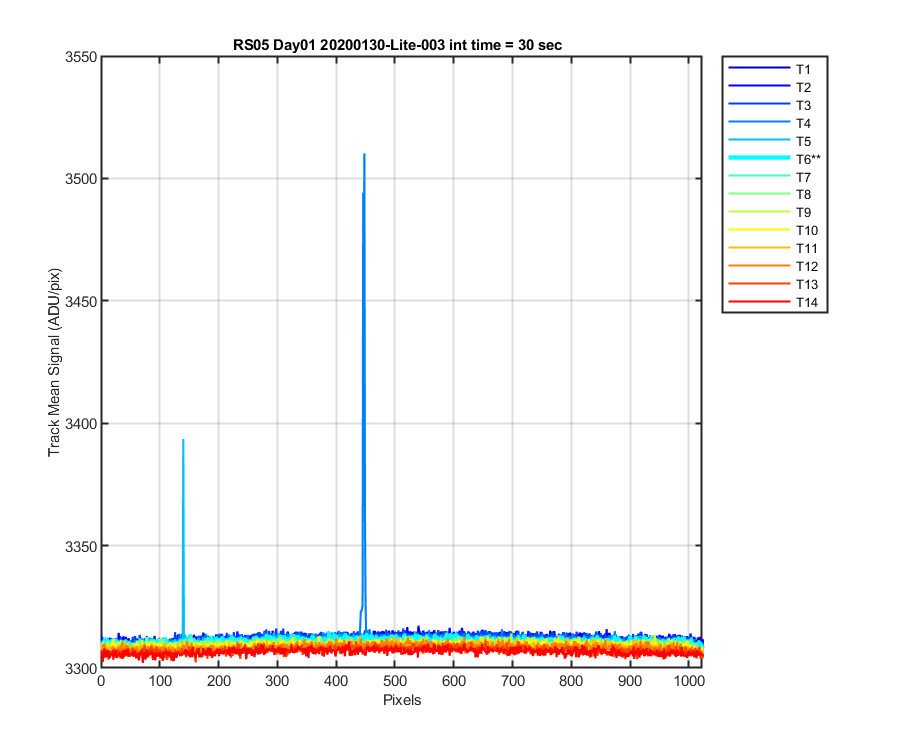The image size is (900, 750).
Task: Click the x-axis tick label 700
Action: coord(513,681)
